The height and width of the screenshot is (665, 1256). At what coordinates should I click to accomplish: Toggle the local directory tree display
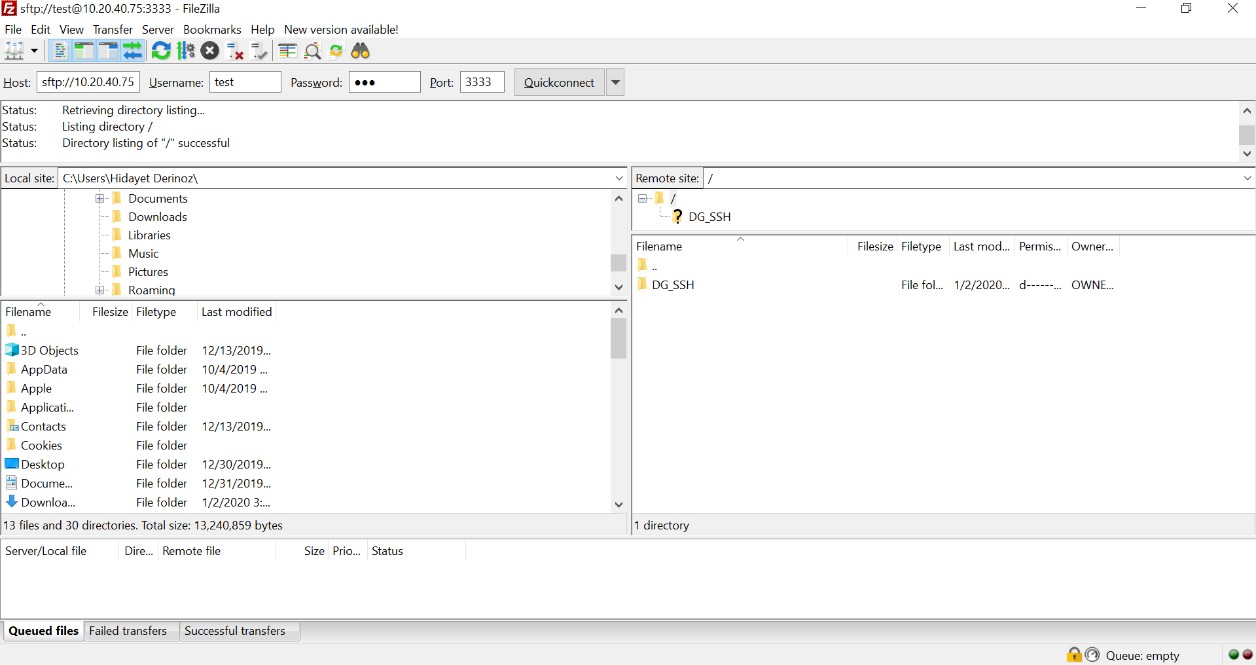click(x=84, y=51)
